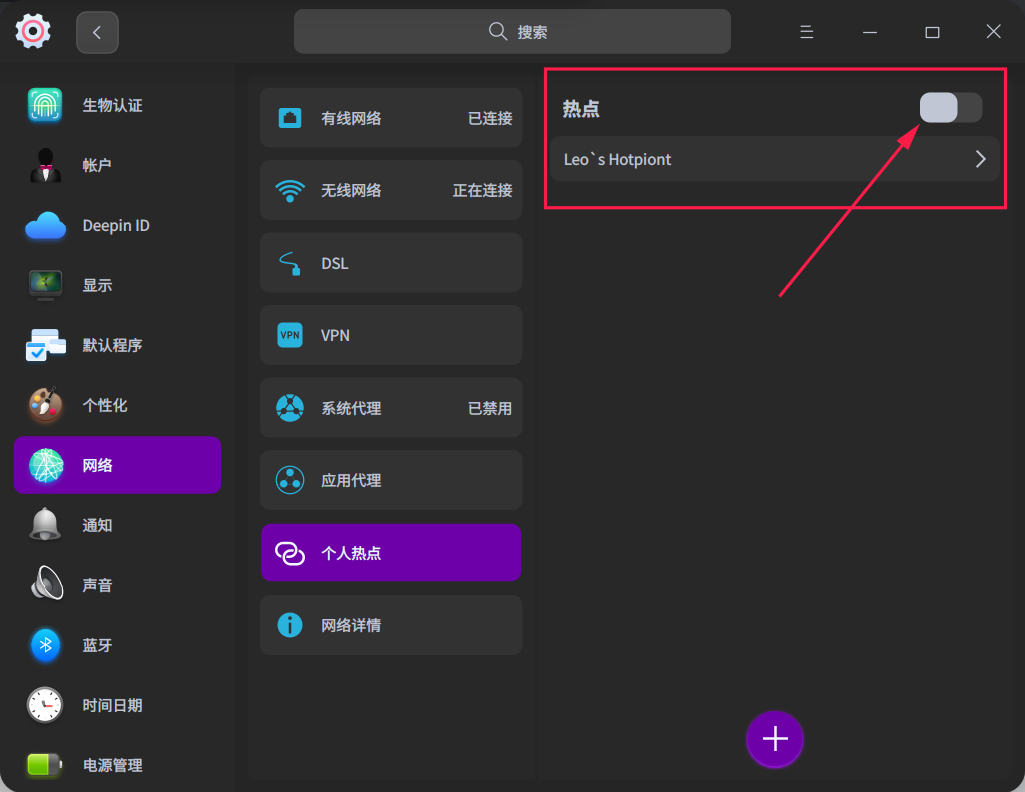Image resolution: width=1025 pixels, height=792 pixels.
Task: Click the 系统代理 proxy icon
Action: [x=290, y=408]
